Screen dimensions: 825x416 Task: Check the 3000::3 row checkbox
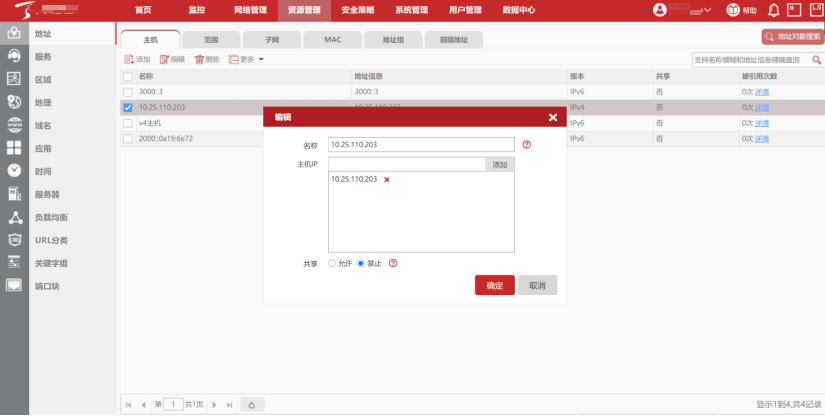128,92
